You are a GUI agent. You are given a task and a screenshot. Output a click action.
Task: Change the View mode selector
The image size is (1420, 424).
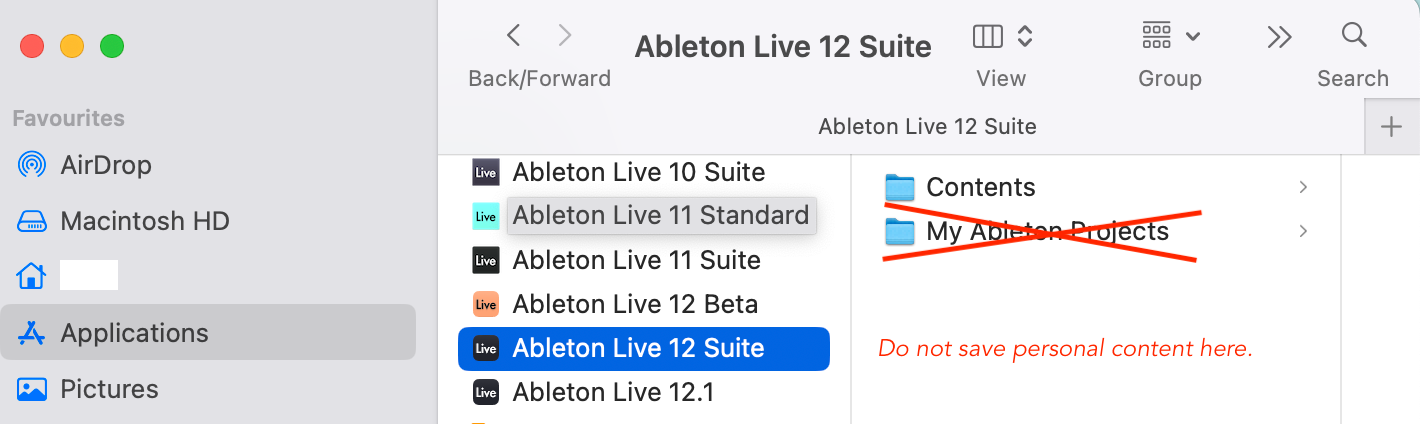point(1001,37)
